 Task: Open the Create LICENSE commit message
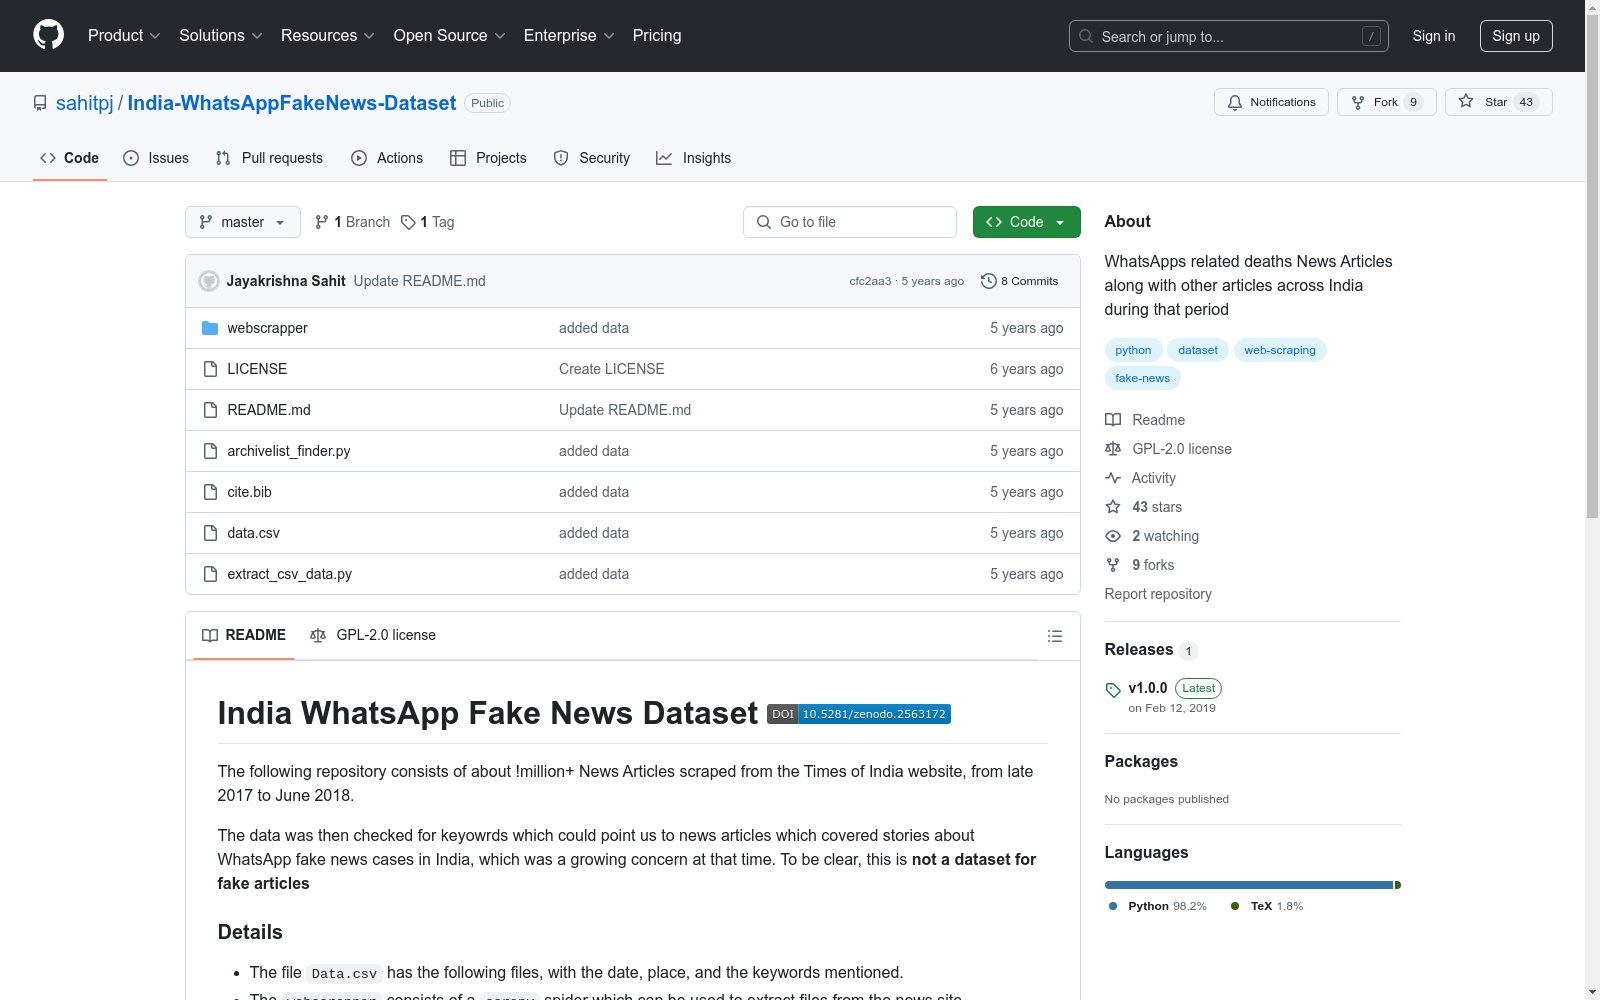(x=612, y=369)
